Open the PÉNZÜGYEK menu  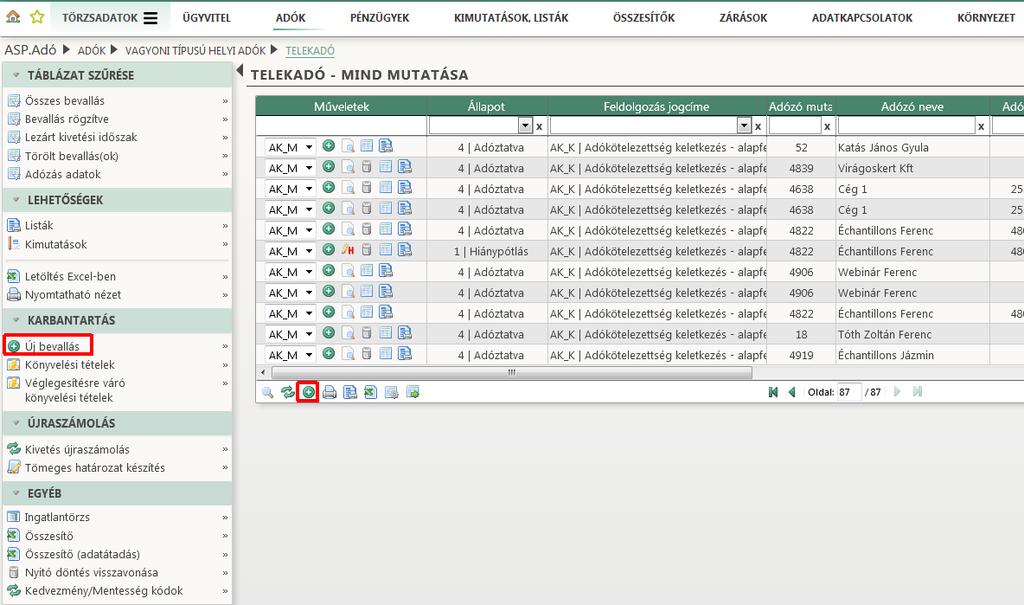click(379, 18)
